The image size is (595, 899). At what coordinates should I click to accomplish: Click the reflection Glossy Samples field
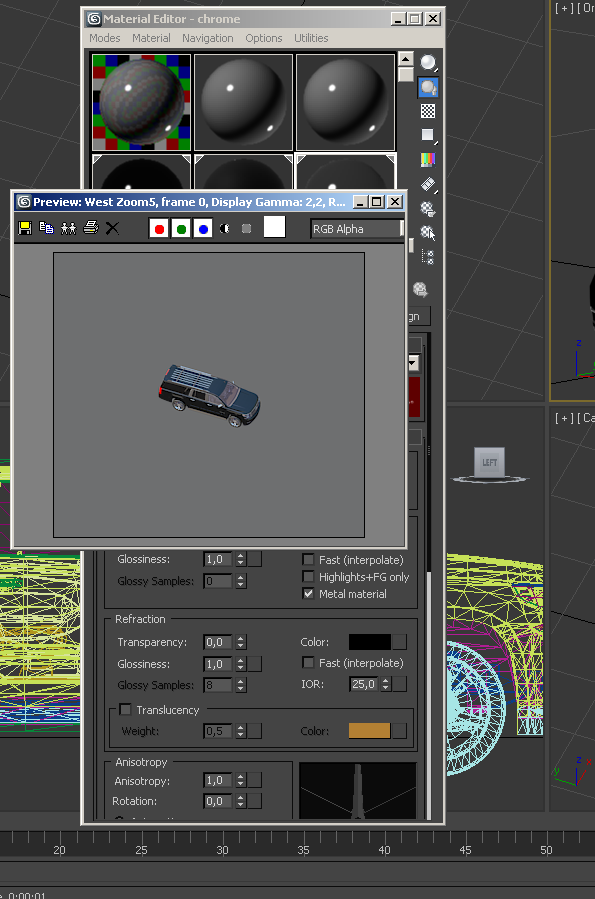[218, 581]
